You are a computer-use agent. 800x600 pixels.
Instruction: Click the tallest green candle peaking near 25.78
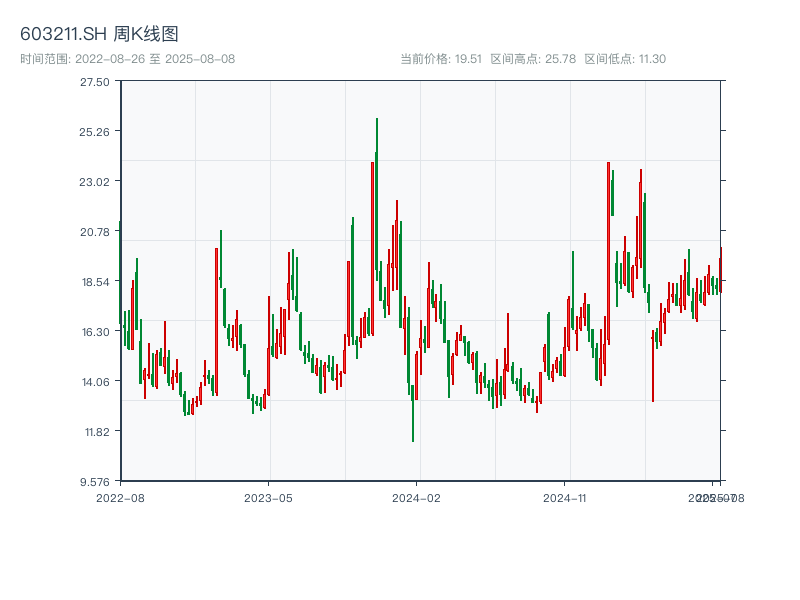click(377, 200)
